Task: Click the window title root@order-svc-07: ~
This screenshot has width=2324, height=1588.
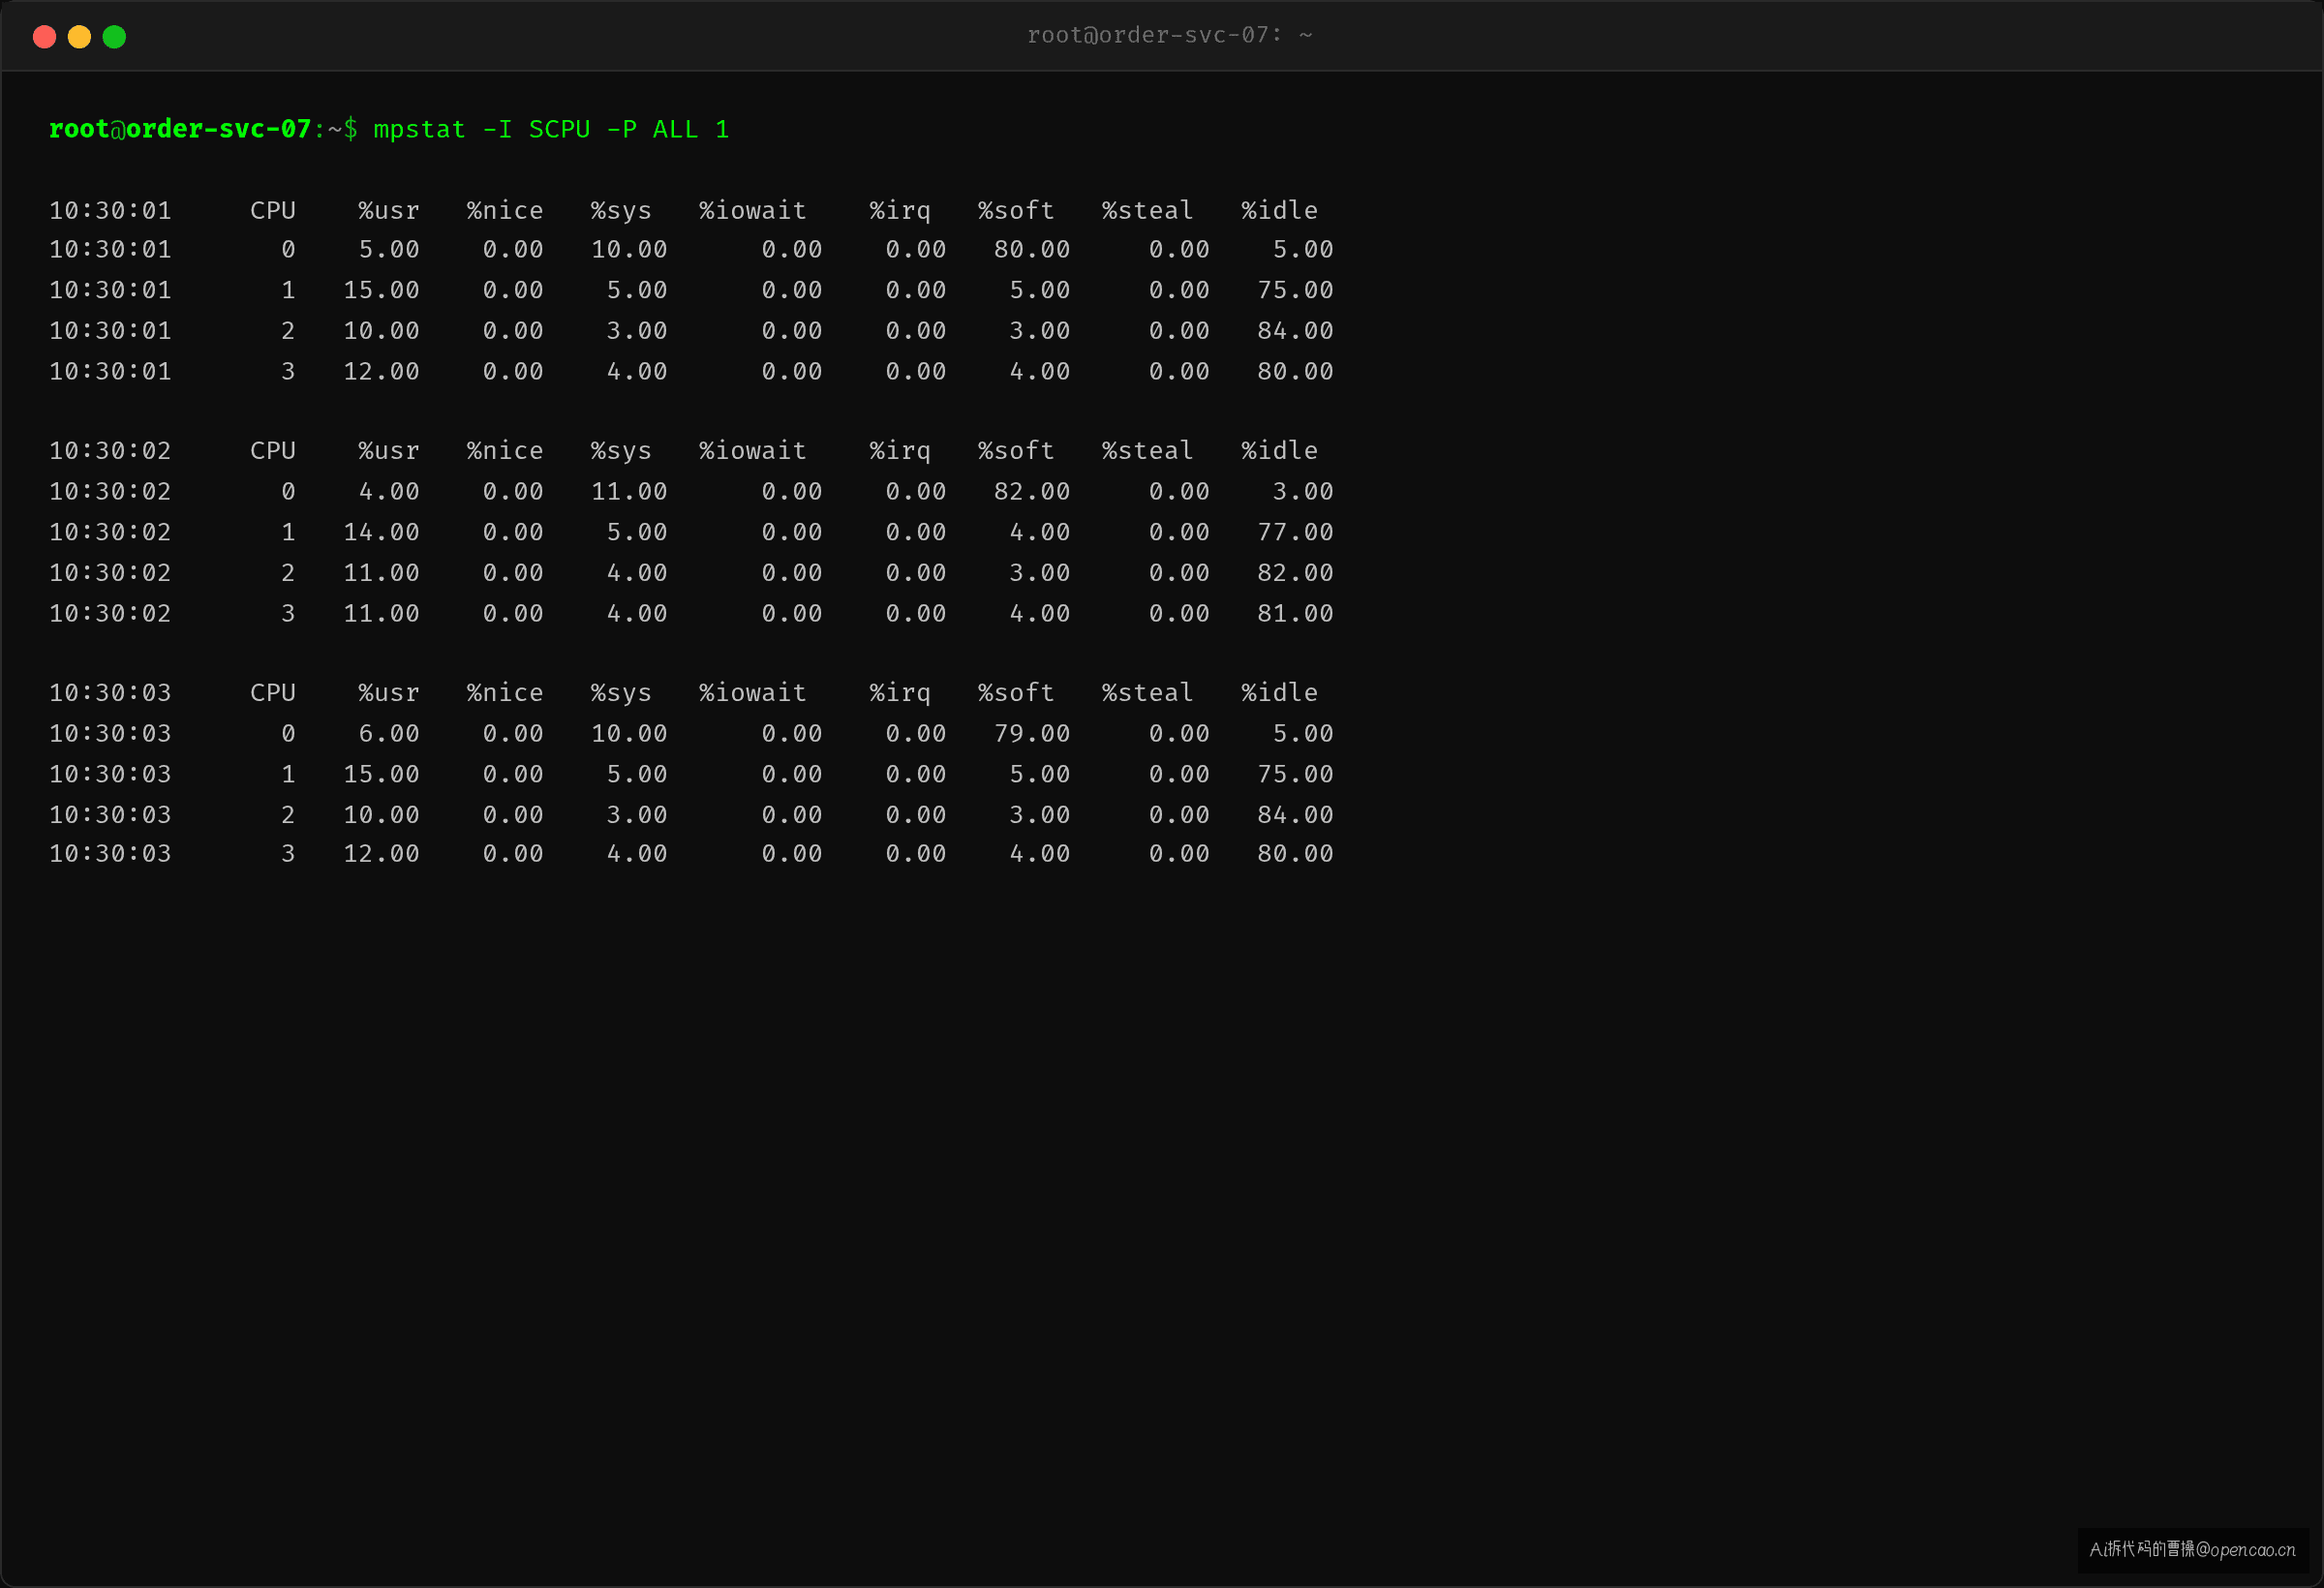Action: [1169, 35]
